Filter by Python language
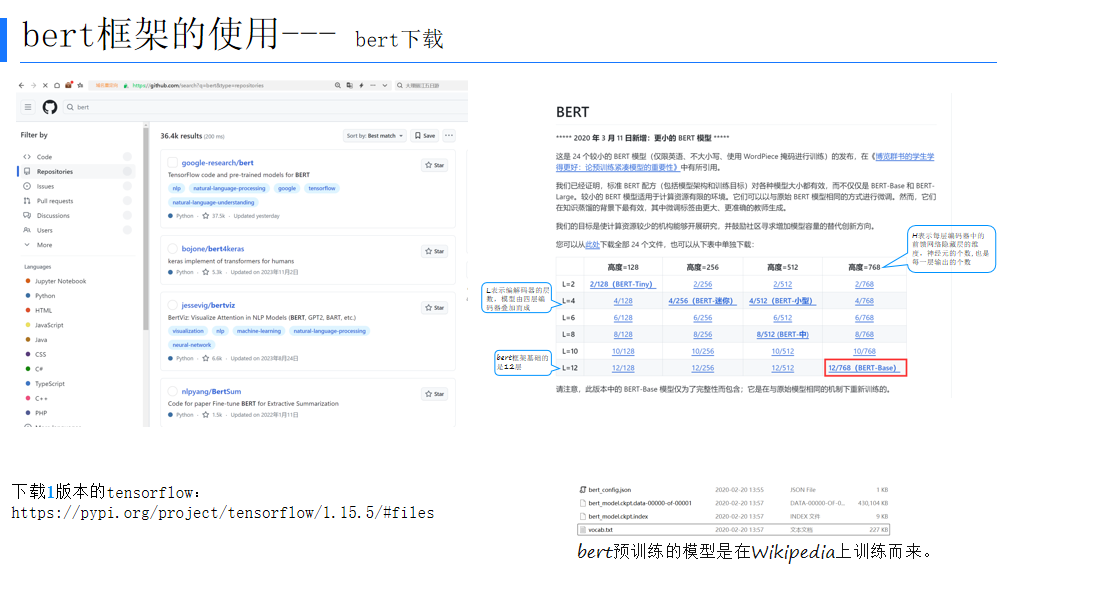 tap(41, 296)
